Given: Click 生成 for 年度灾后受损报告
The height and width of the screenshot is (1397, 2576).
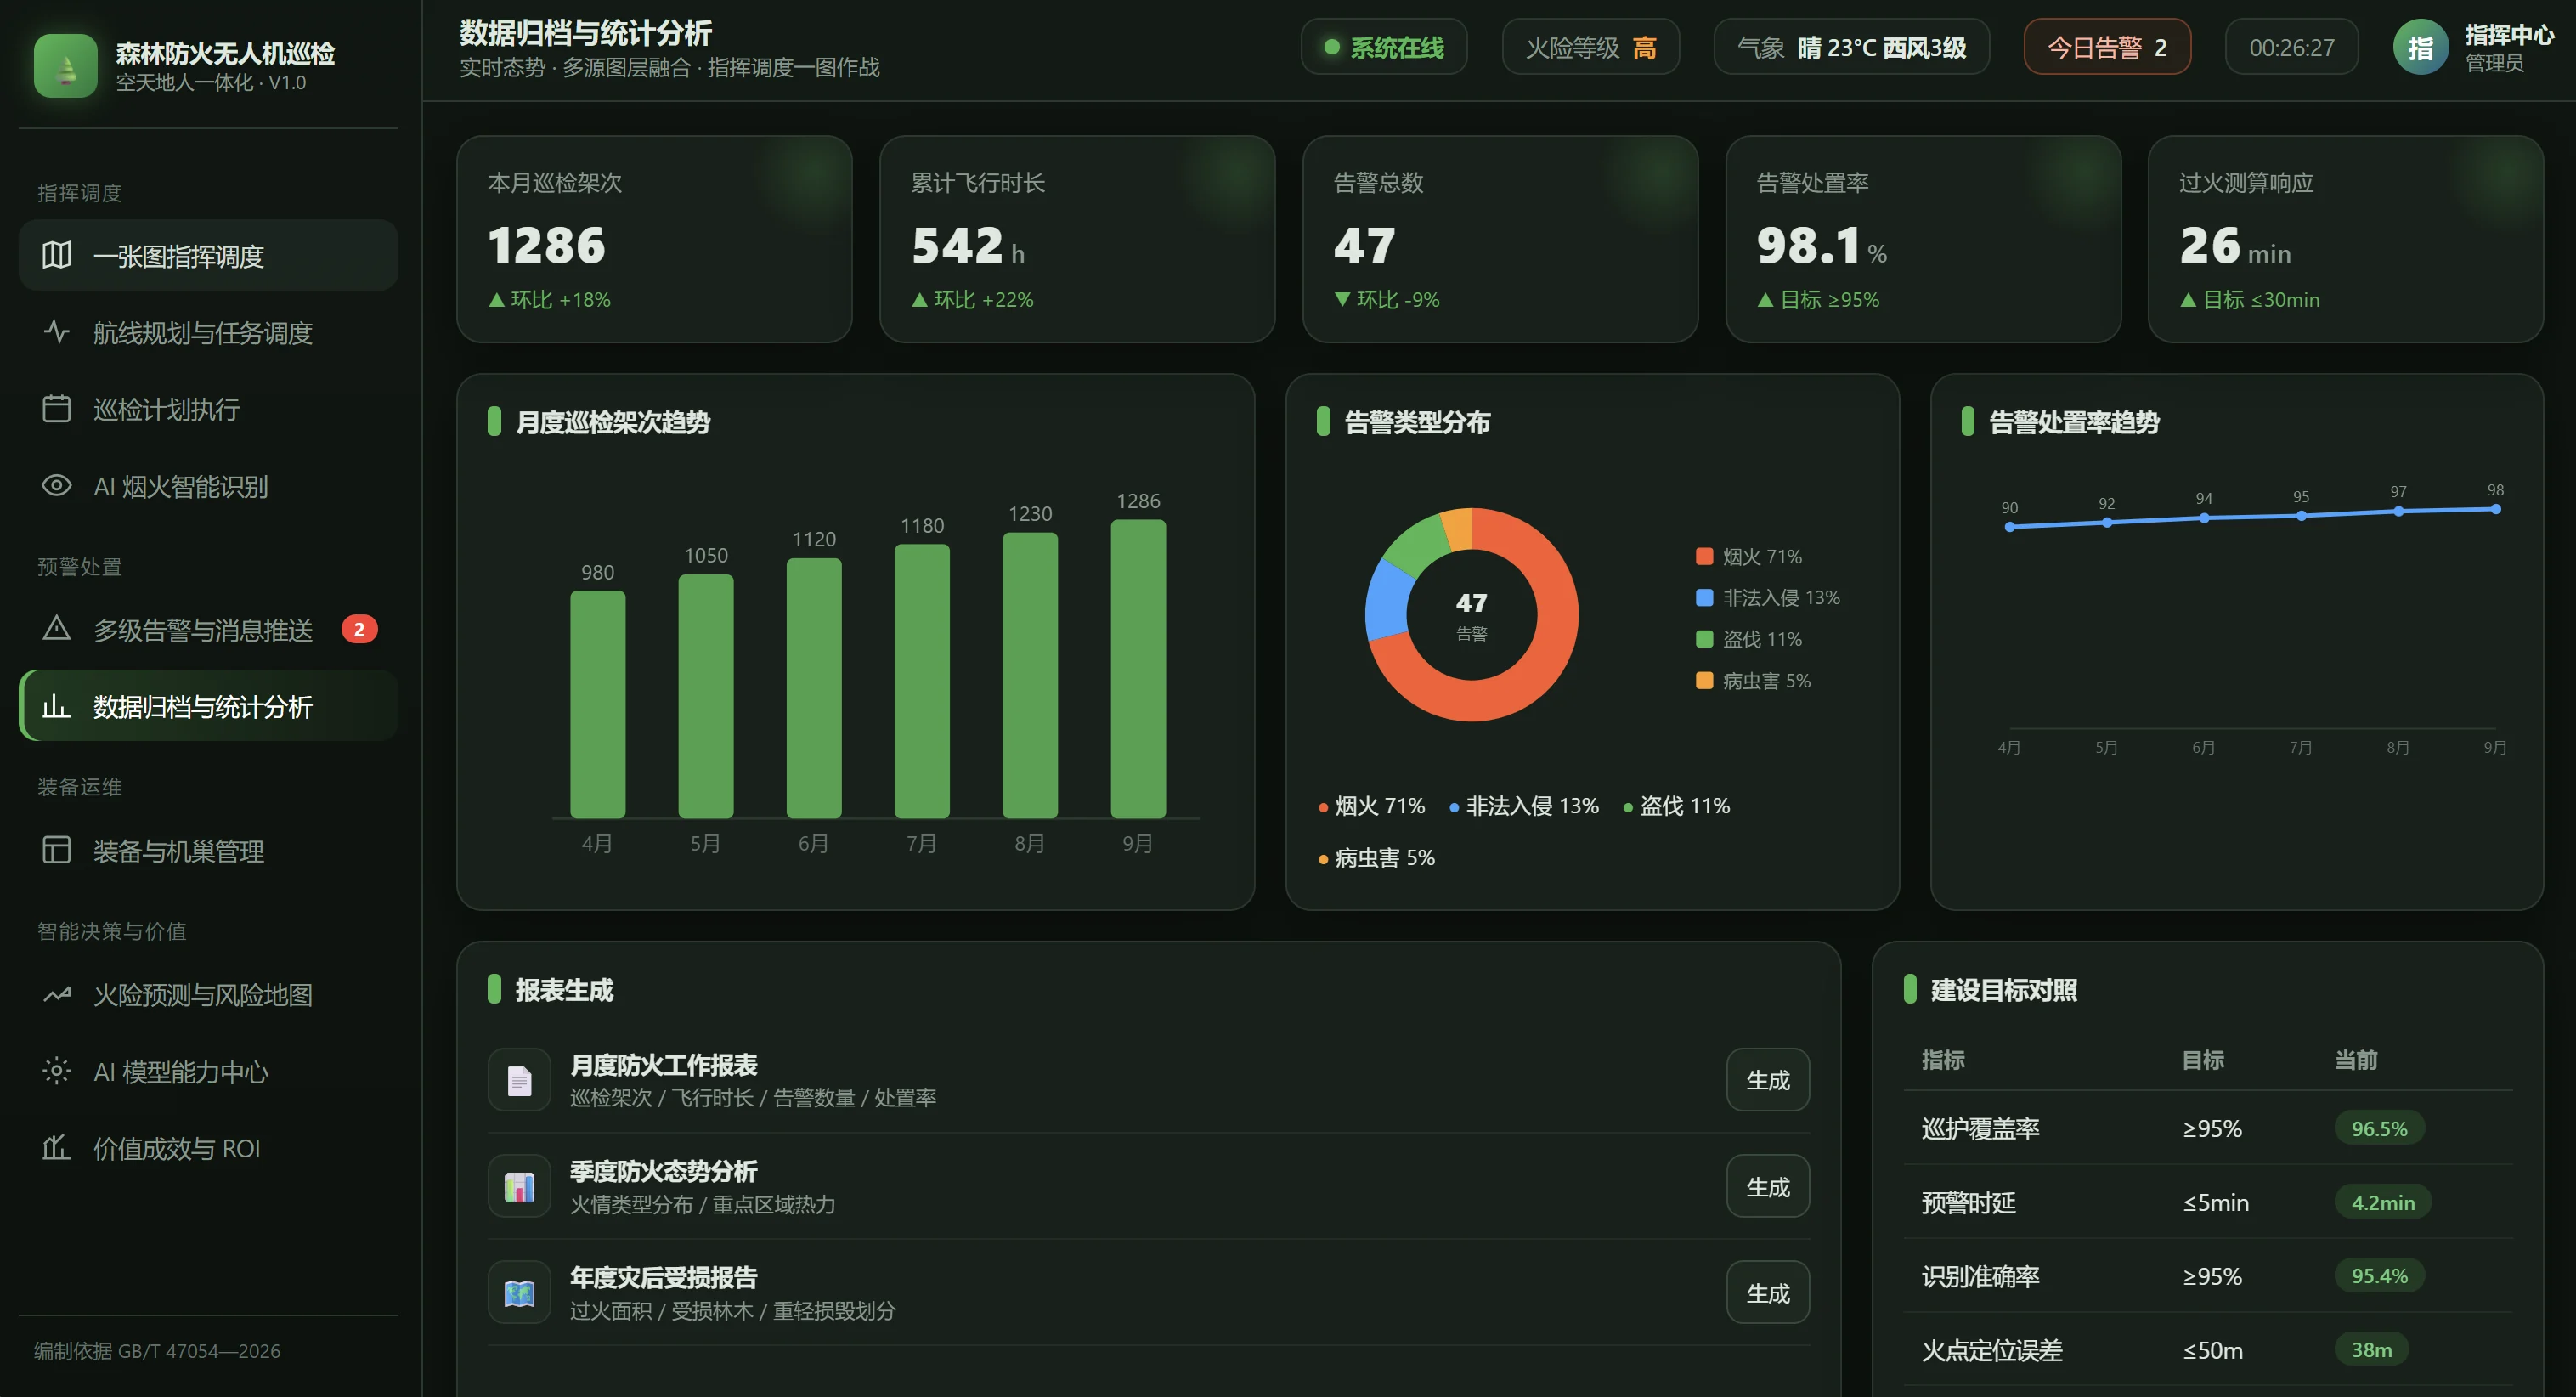Looking at the screenshot, I should point(1767,1293).
